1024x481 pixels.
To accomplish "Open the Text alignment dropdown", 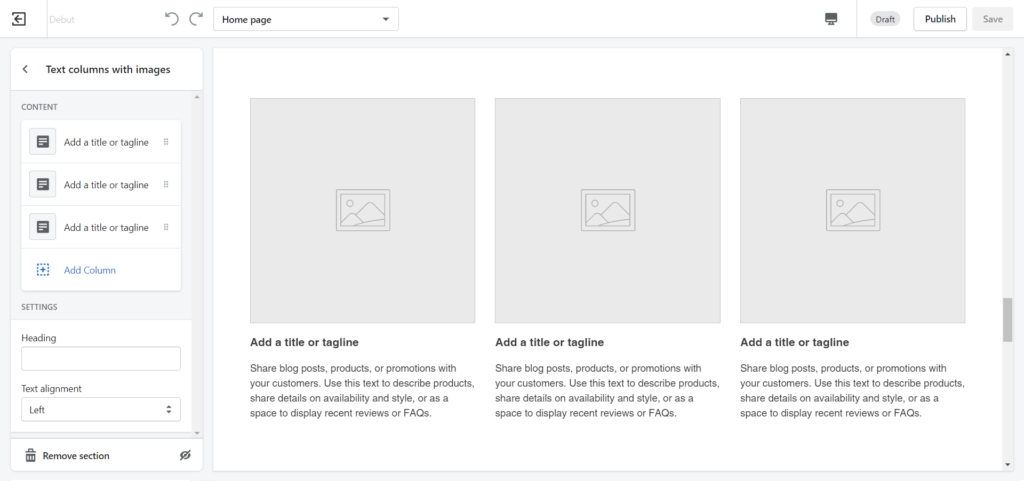I will tap(101, 410).
